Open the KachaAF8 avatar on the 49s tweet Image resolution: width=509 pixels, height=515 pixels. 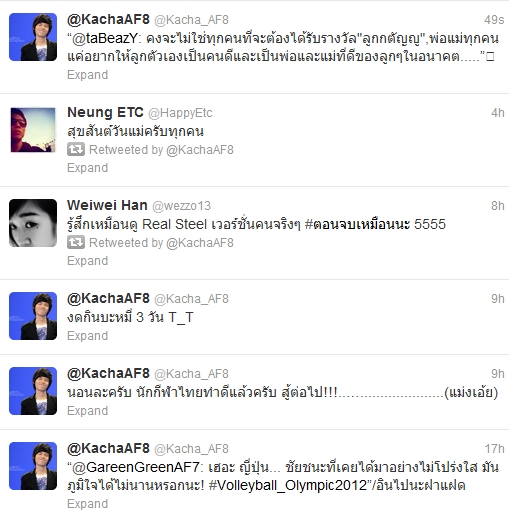(33, 37)
